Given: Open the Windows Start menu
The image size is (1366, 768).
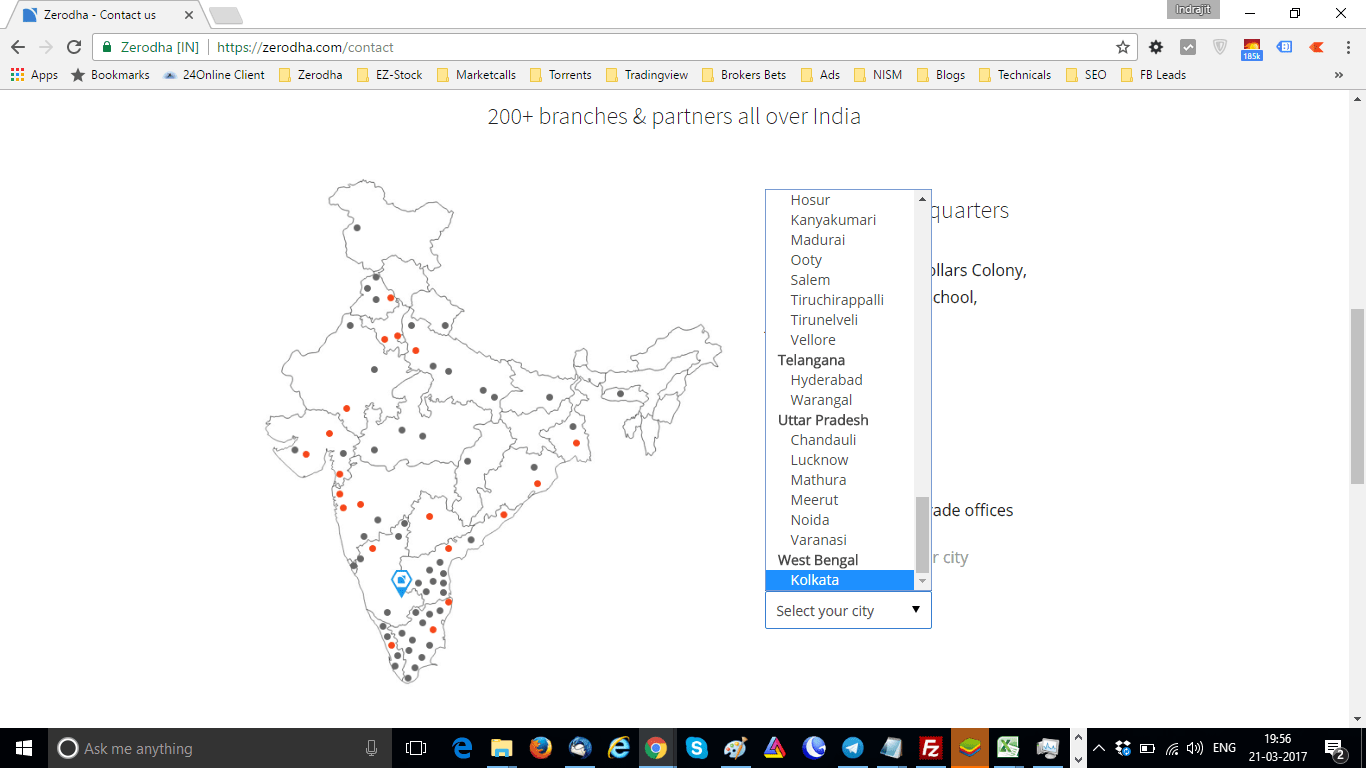Looking at the screenshot, I should click(x=24, y=748).
